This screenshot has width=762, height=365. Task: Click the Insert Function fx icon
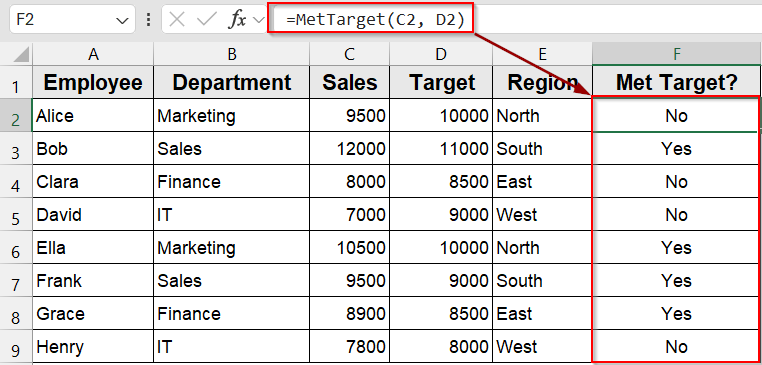238,20
